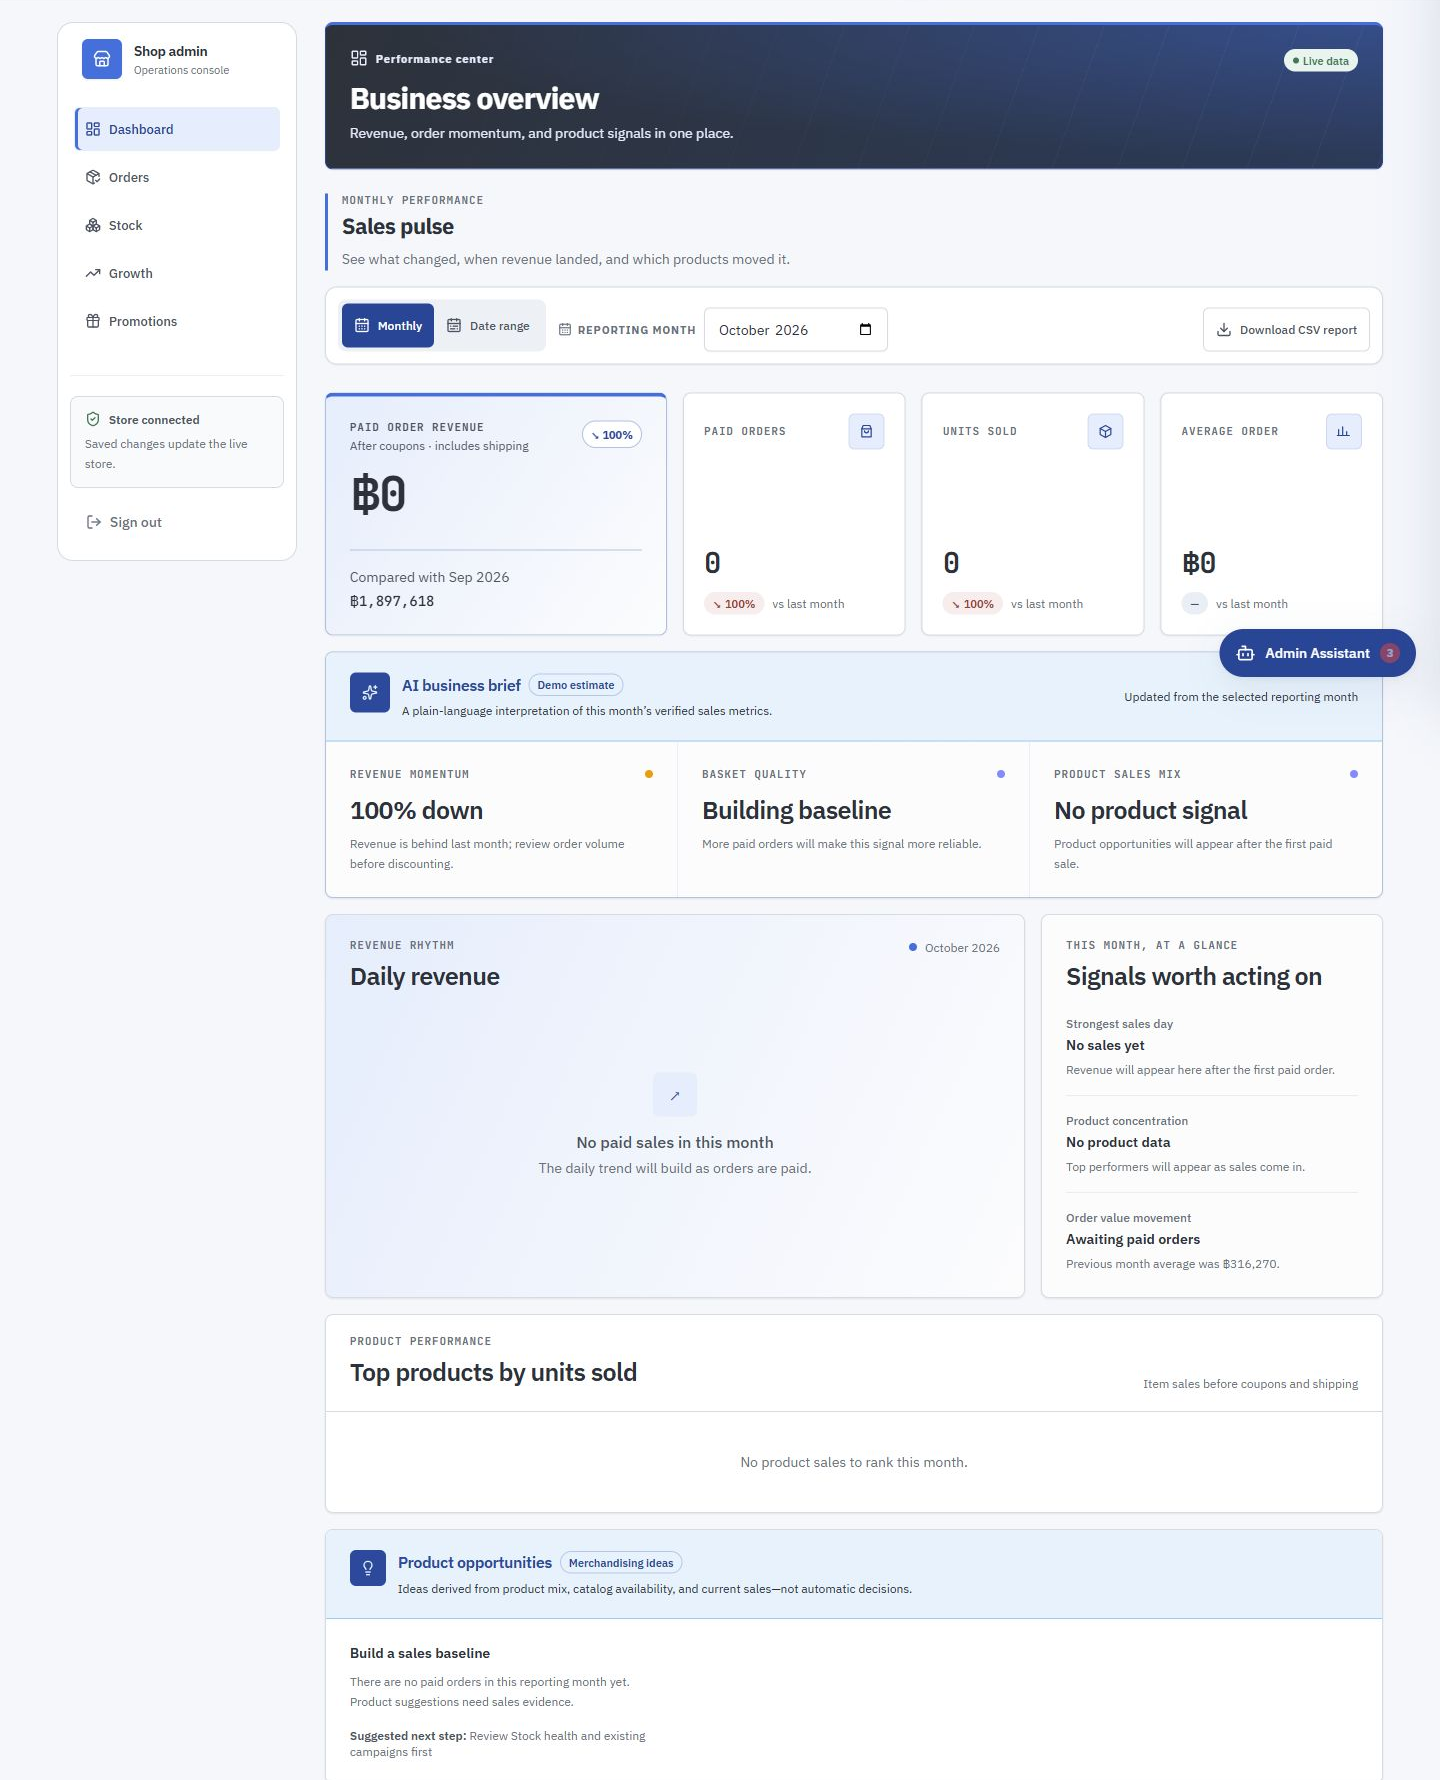Click the Orders box icon
This screenshot has height=1780, width=1440.
[93, 177]
